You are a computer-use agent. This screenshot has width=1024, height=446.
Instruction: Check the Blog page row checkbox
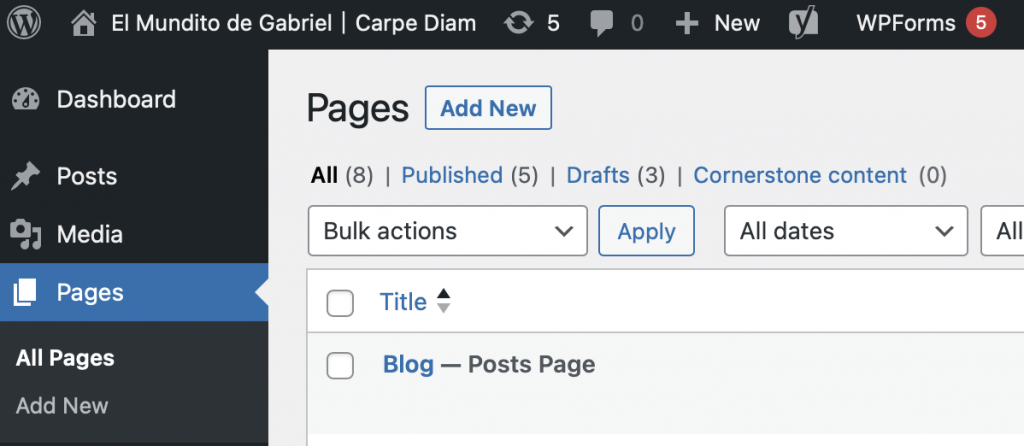(340, 366)
